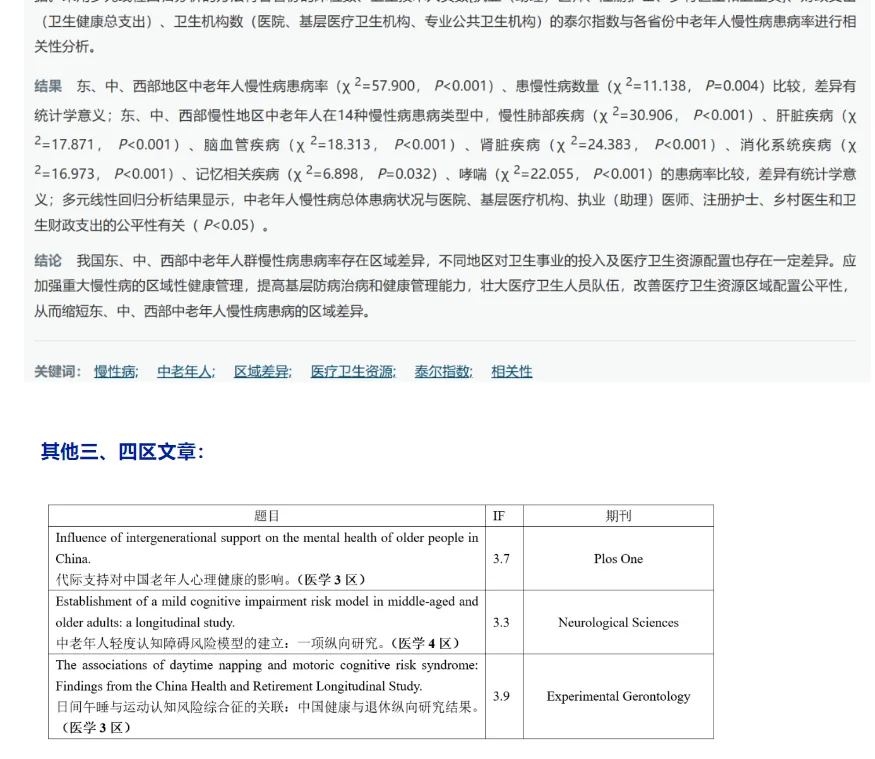Click the 代际支持 Chinese translation line
The image size is (875, 759).
click(x=210, y=580)
